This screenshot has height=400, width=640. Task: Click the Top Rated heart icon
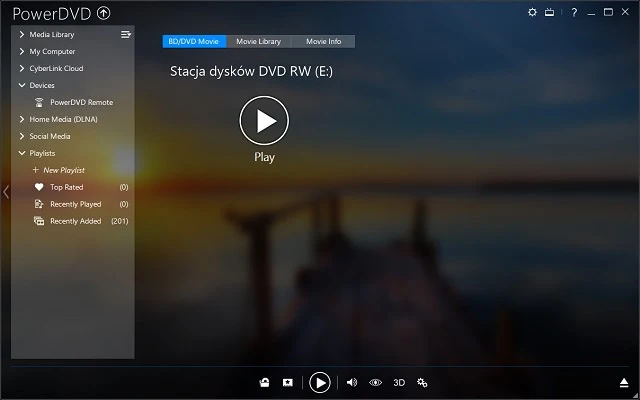point(39,187)
